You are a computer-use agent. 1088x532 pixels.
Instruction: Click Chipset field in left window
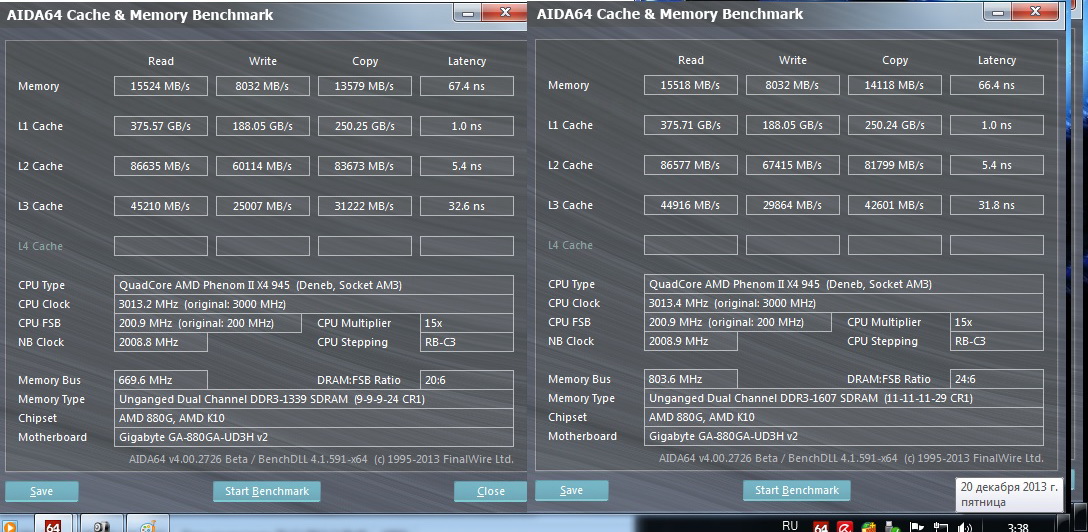pyautogui.click(x=314, y=418)
